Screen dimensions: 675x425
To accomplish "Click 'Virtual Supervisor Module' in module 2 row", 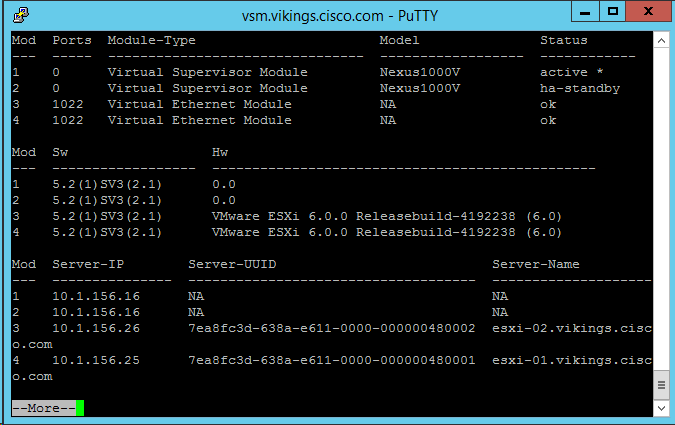I will (207, 88).
